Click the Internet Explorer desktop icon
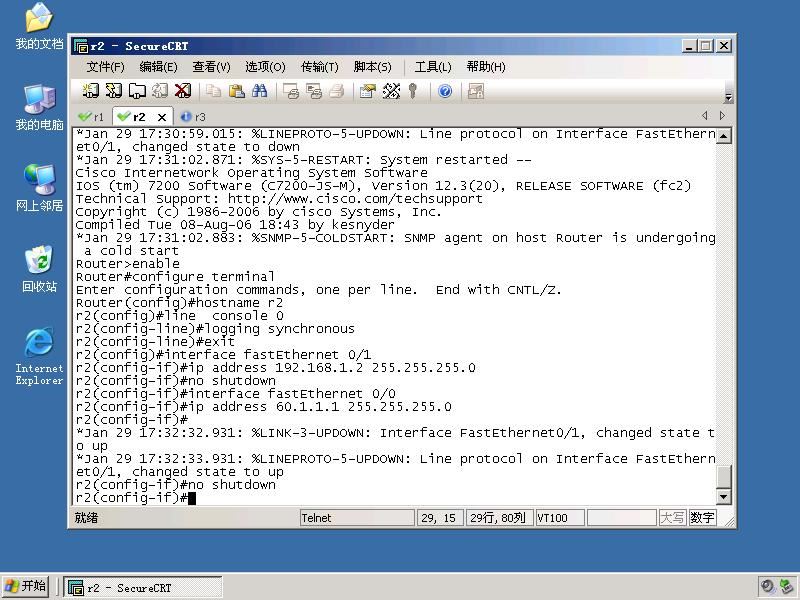Viewport: 800px width, 600px height. pyautogui.click(x=39, y=356)
